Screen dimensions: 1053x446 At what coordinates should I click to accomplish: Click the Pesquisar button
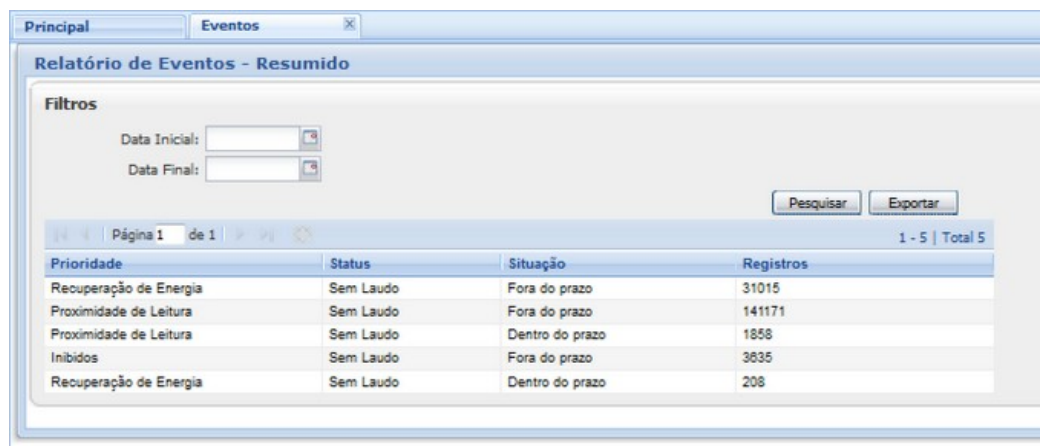(x=817, y=203)
